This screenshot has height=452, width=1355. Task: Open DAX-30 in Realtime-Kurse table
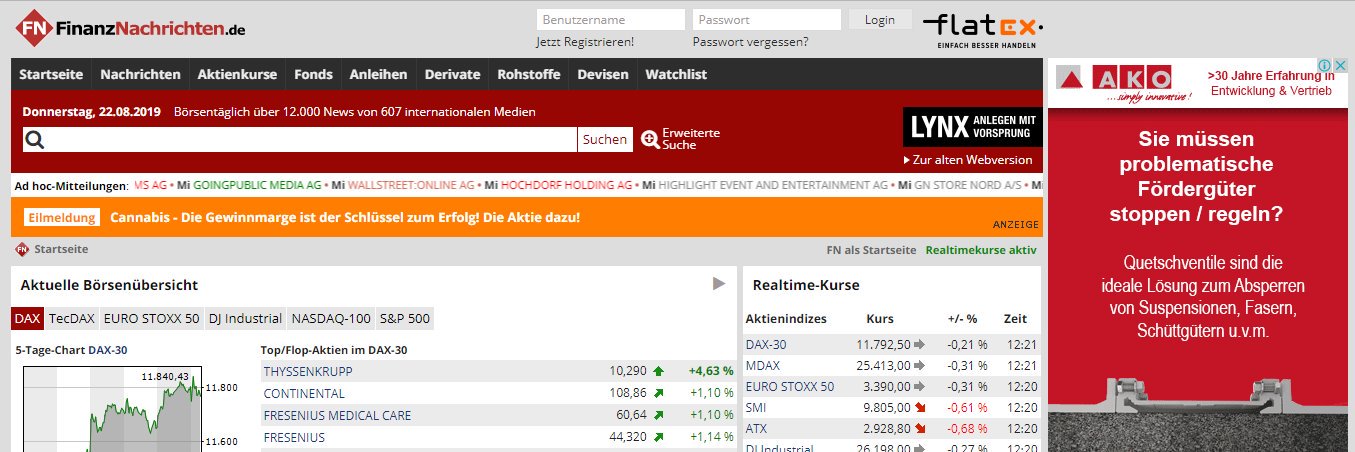(x=766, y=344)
